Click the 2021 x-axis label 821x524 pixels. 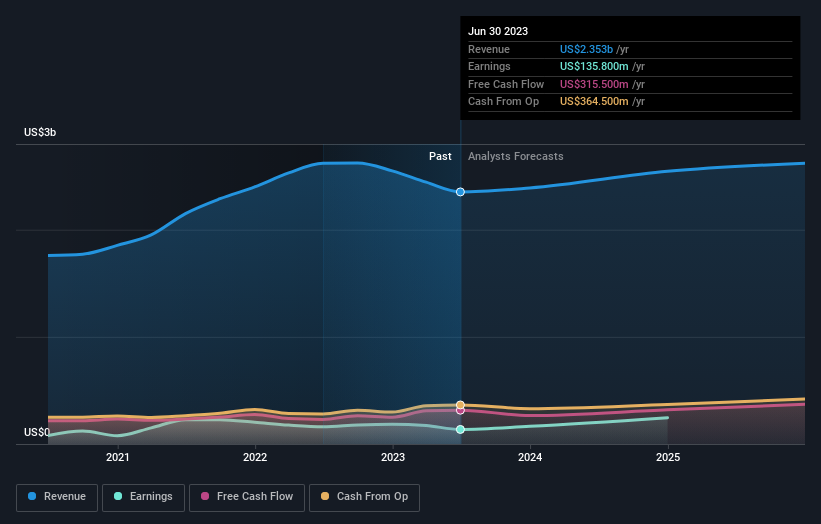pyautogui.click(x=117, y=457)
